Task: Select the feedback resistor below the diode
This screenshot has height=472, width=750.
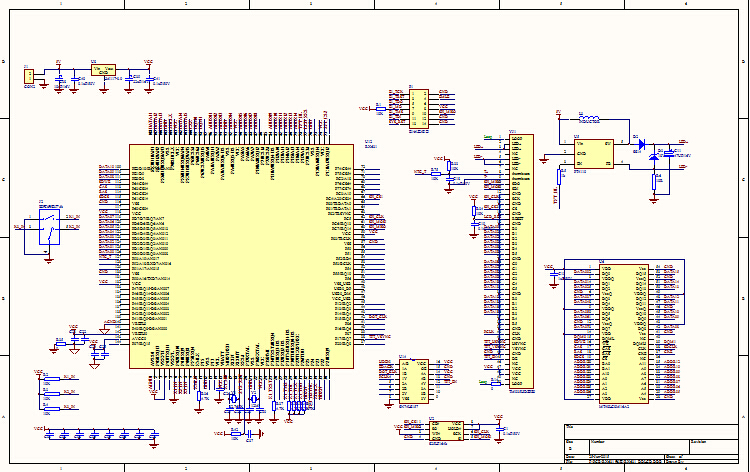Action: pyautogui.click(x=657, y=180)
